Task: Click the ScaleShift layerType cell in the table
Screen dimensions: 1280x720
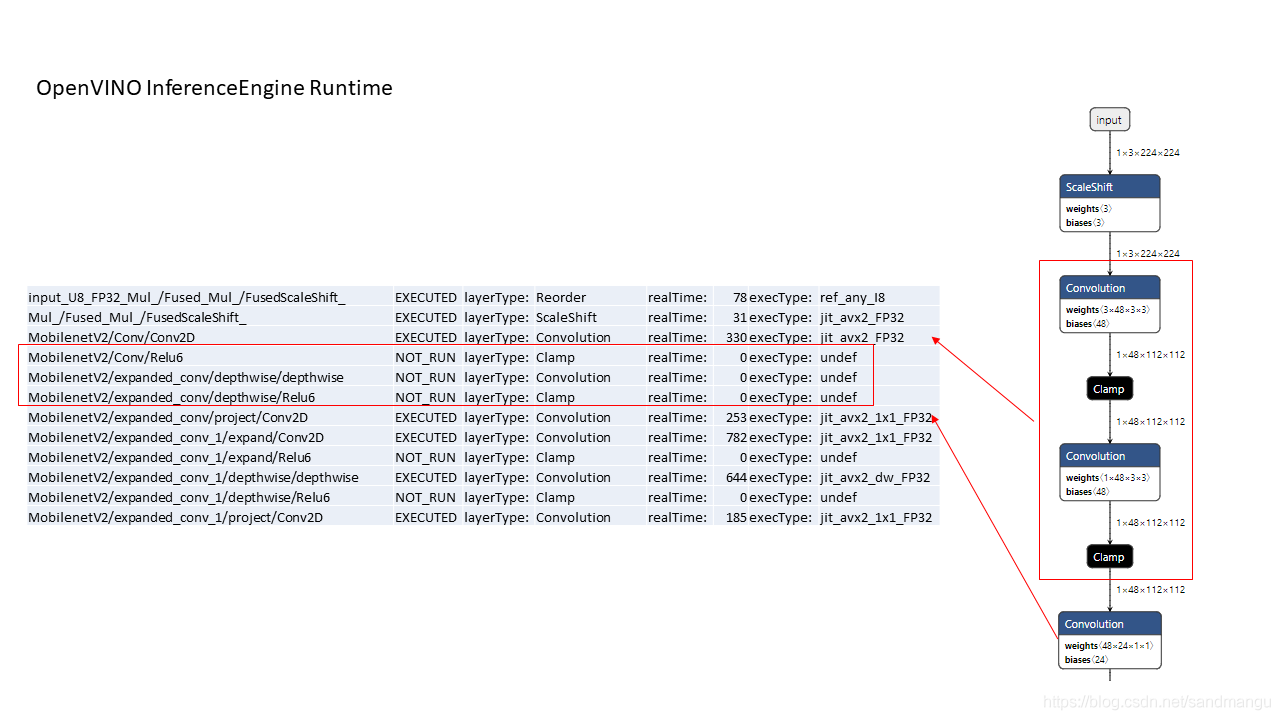Action: [566, 317]
